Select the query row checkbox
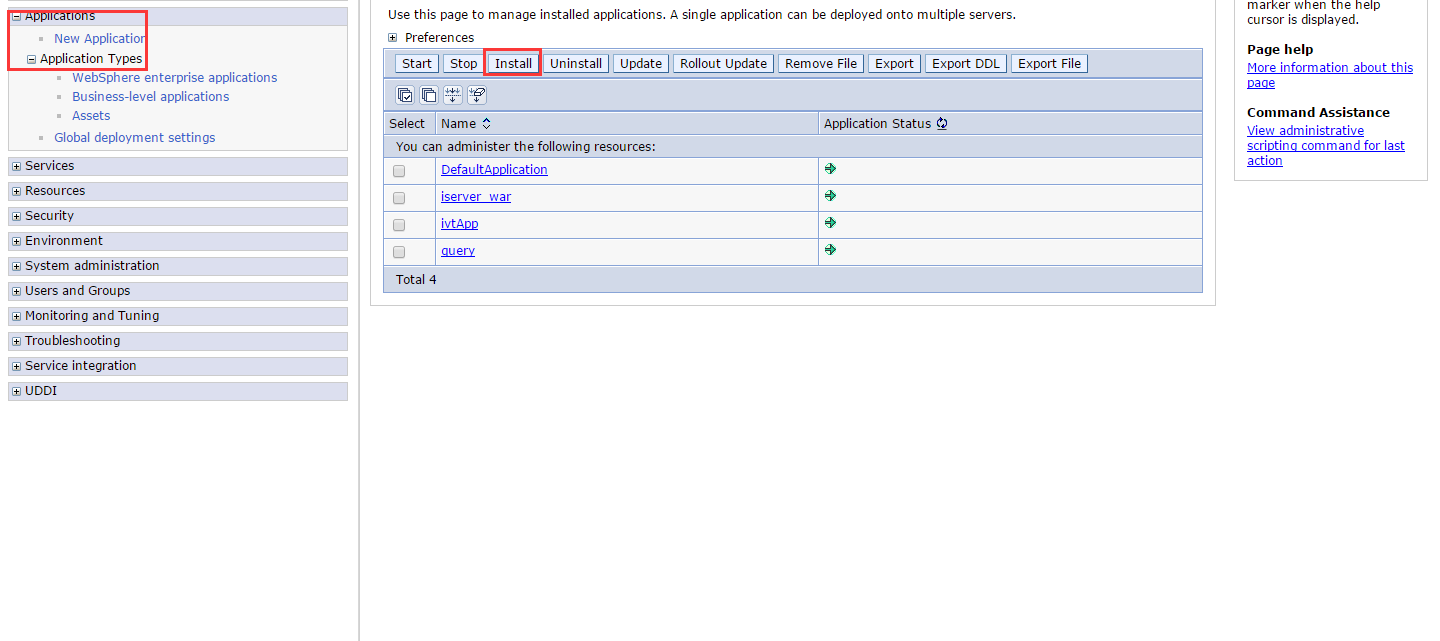The width and height of the screenshot is (1440, 641). (399, 252)
